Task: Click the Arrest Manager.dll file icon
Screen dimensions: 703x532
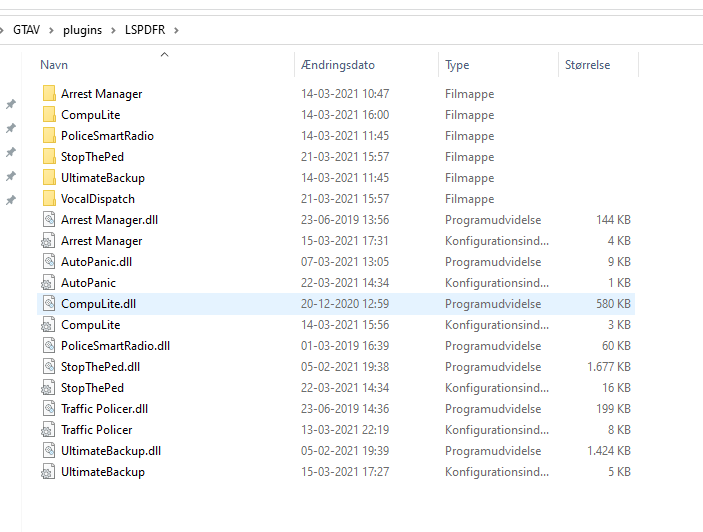Action: [49, 220]
